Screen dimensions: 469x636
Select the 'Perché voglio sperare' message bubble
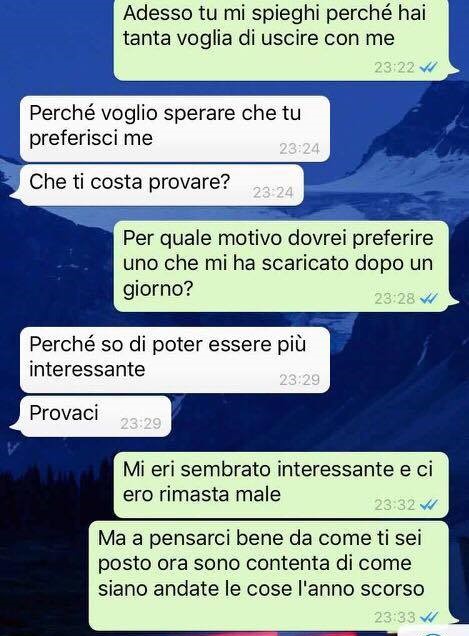(x=175, y=129)
